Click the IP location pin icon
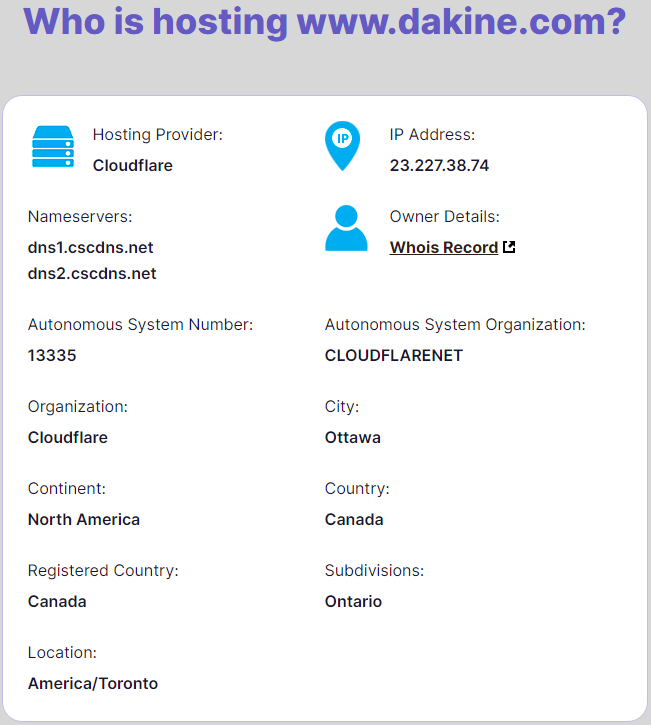The height and width of the screenshot is (725, 651). point(343,146)
